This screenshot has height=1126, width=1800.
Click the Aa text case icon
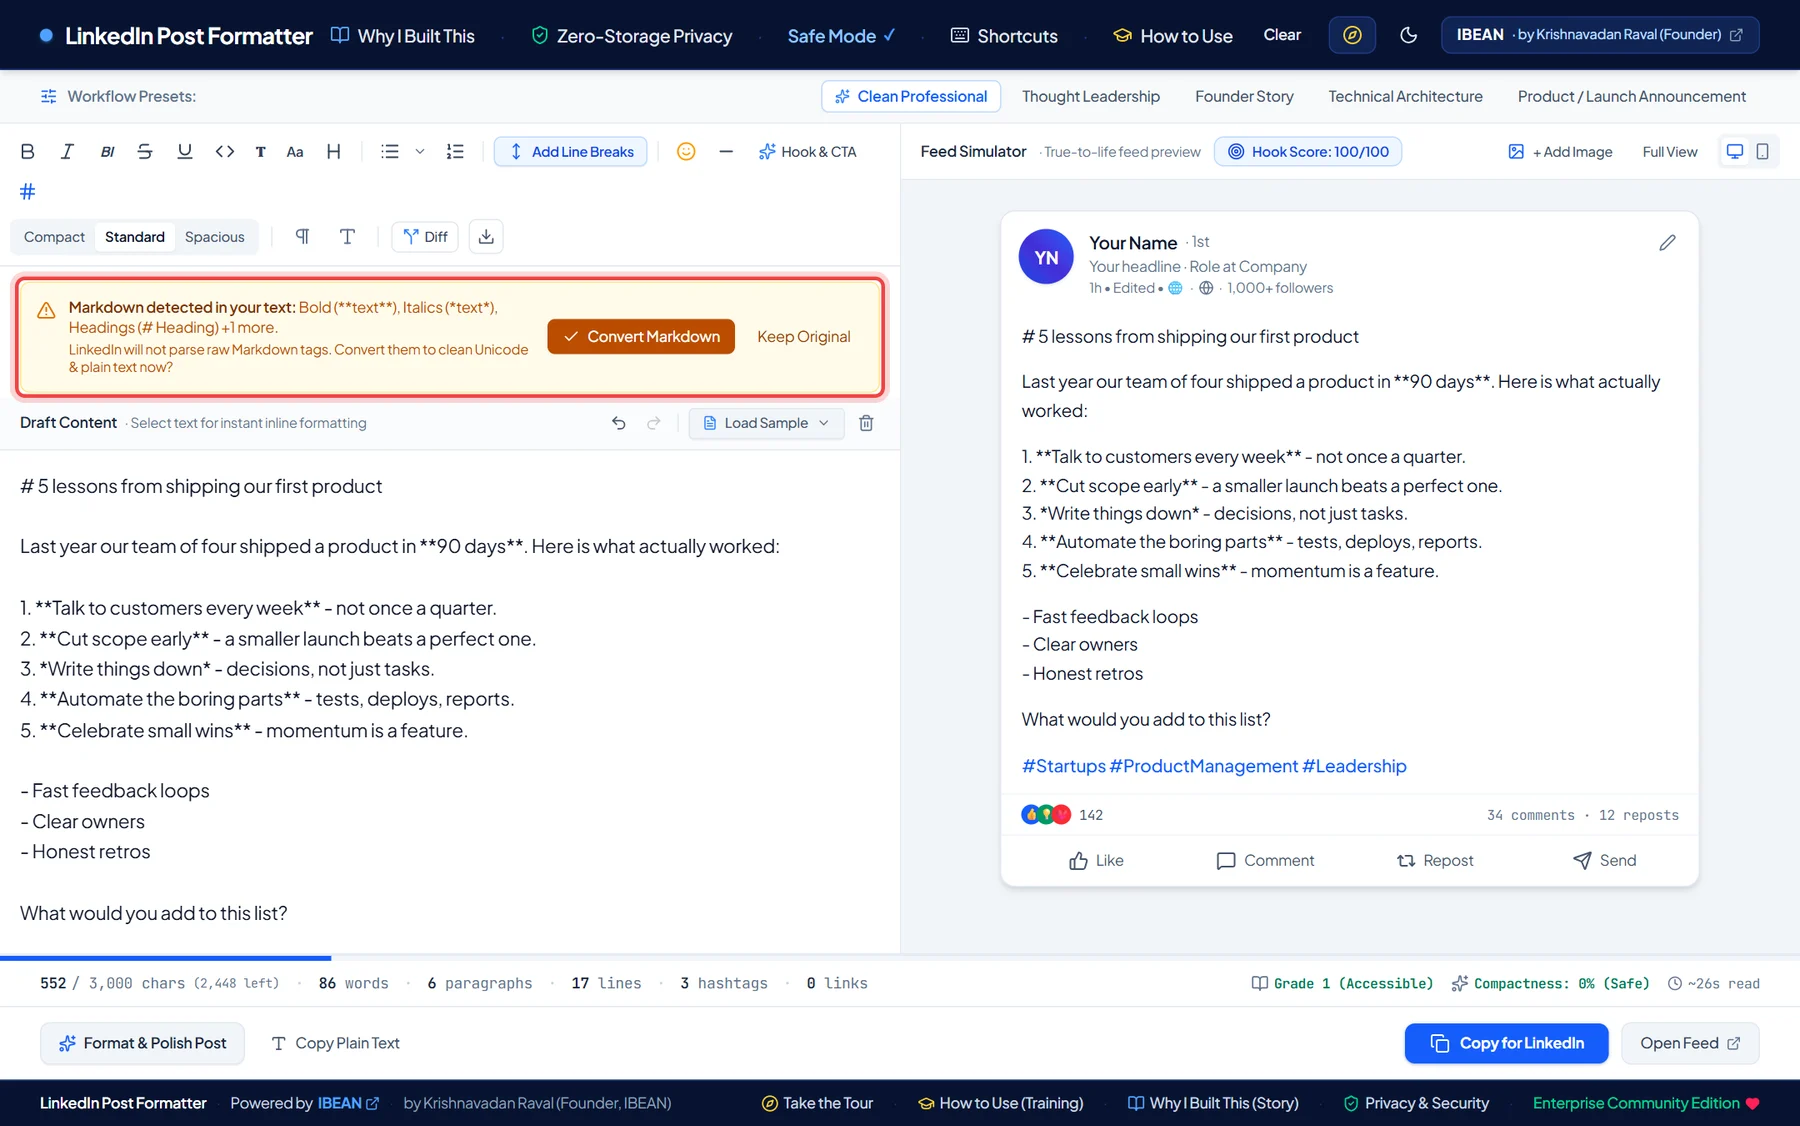coord(295,152)
